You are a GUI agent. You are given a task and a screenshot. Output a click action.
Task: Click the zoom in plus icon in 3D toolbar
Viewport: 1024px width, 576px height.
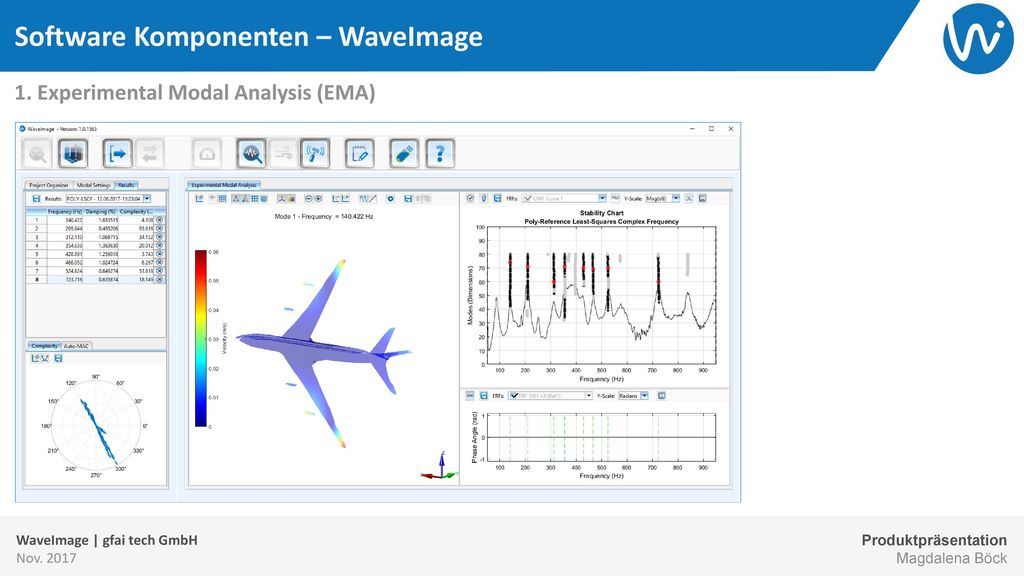pyautogui.click(x=318, y=199)
